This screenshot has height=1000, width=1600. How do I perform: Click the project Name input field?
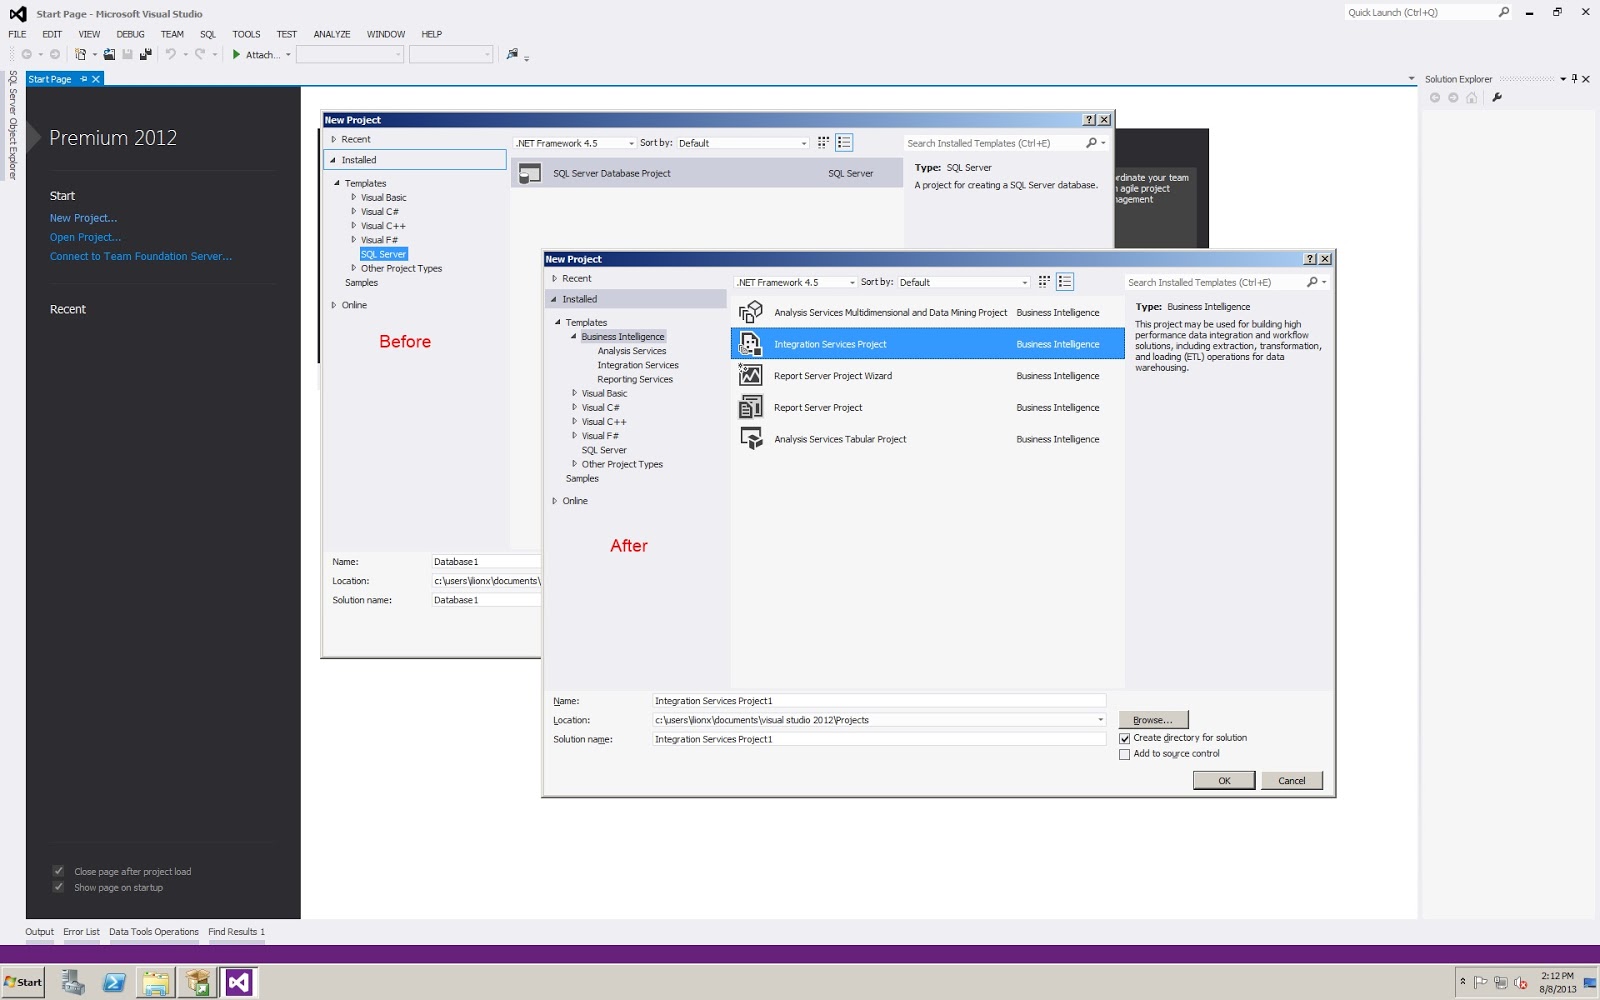(879, 701)
